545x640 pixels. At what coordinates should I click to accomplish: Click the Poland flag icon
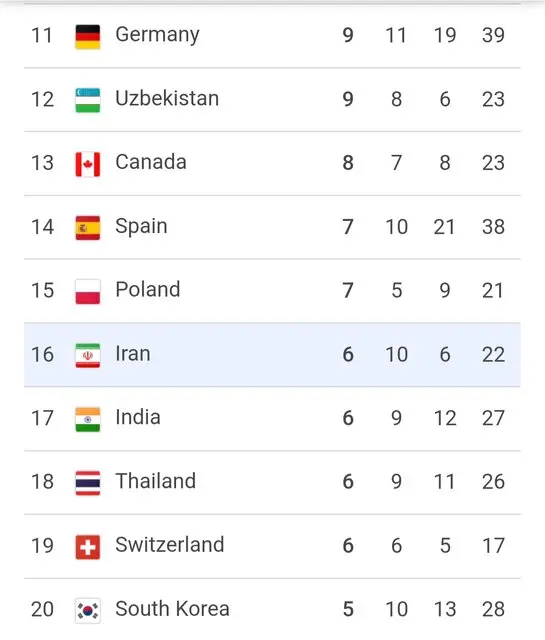pyautogui.click(x=87, y=291)
